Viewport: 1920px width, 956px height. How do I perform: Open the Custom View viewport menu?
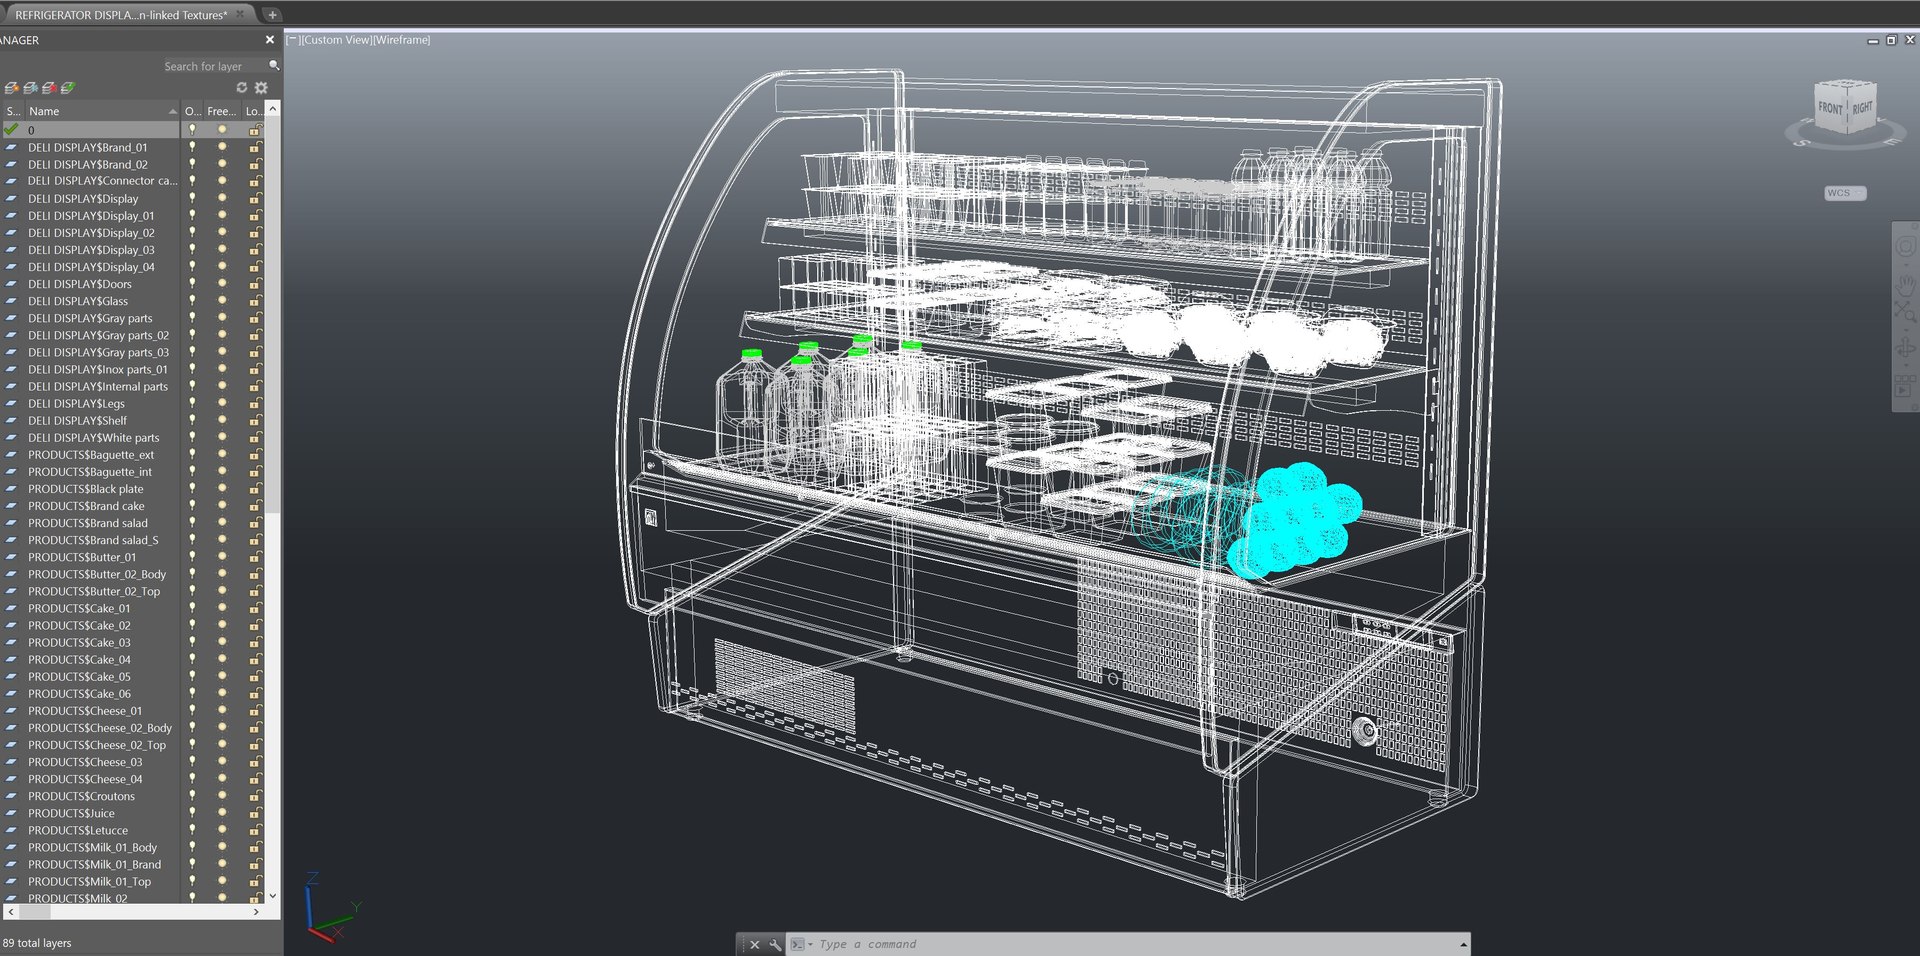336,40
